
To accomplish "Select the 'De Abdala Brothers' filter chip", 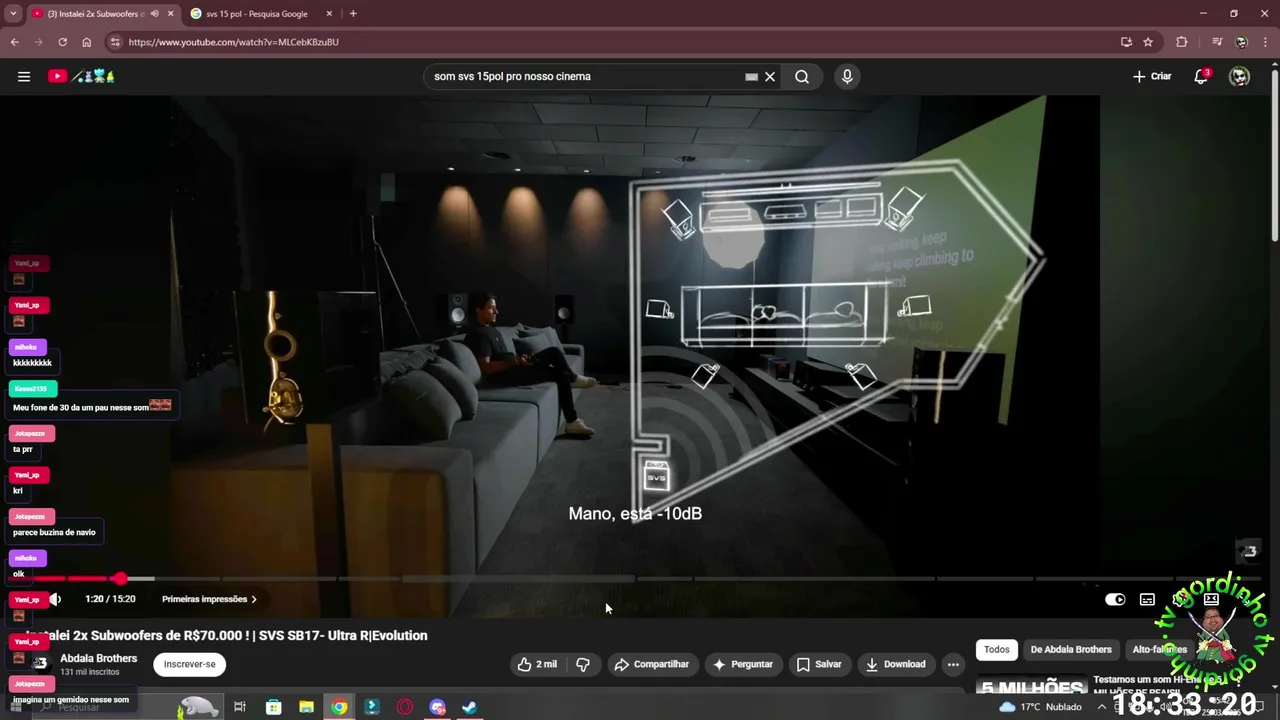I will coord(1071,649).
